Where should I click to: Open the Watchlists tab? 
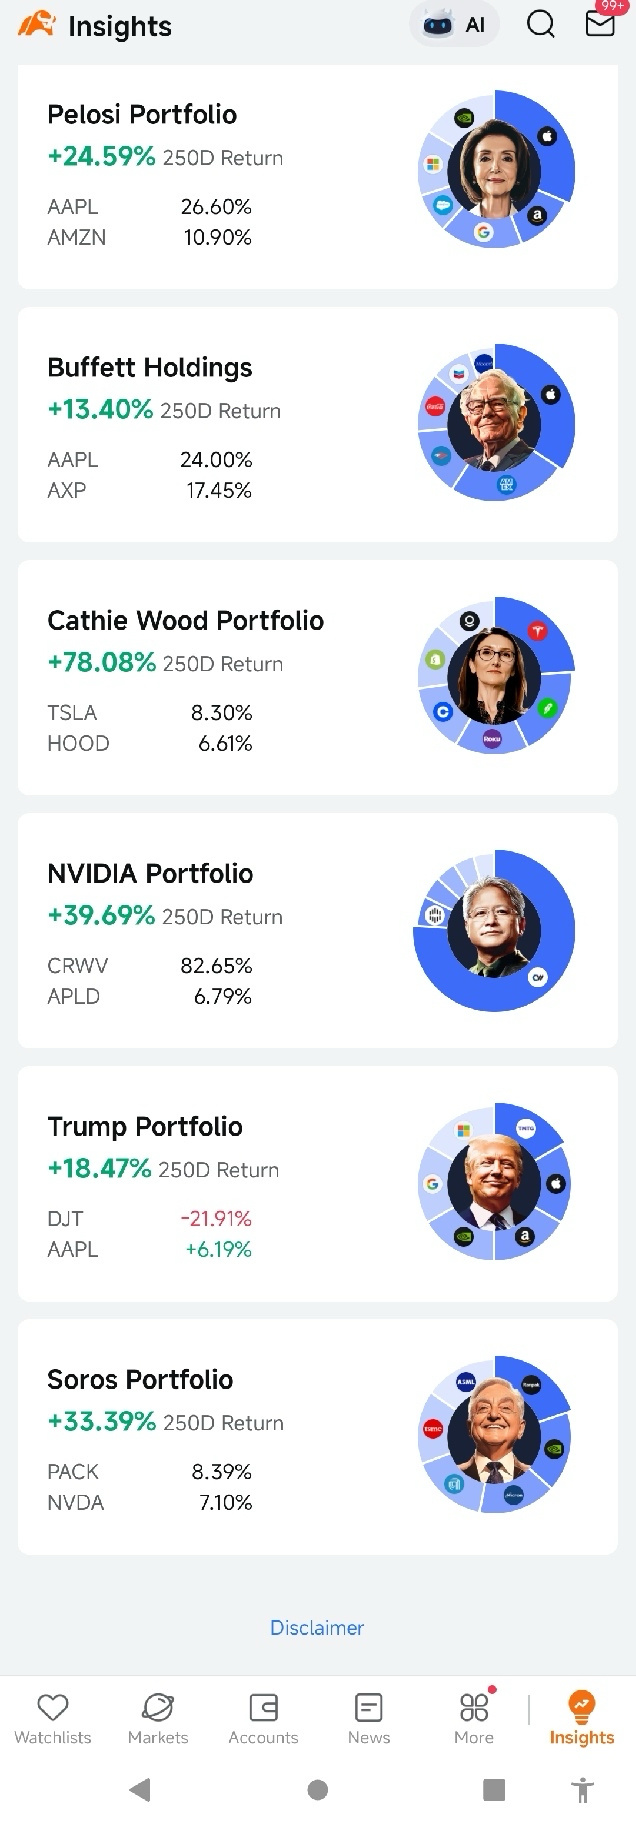click(53, 1719)
